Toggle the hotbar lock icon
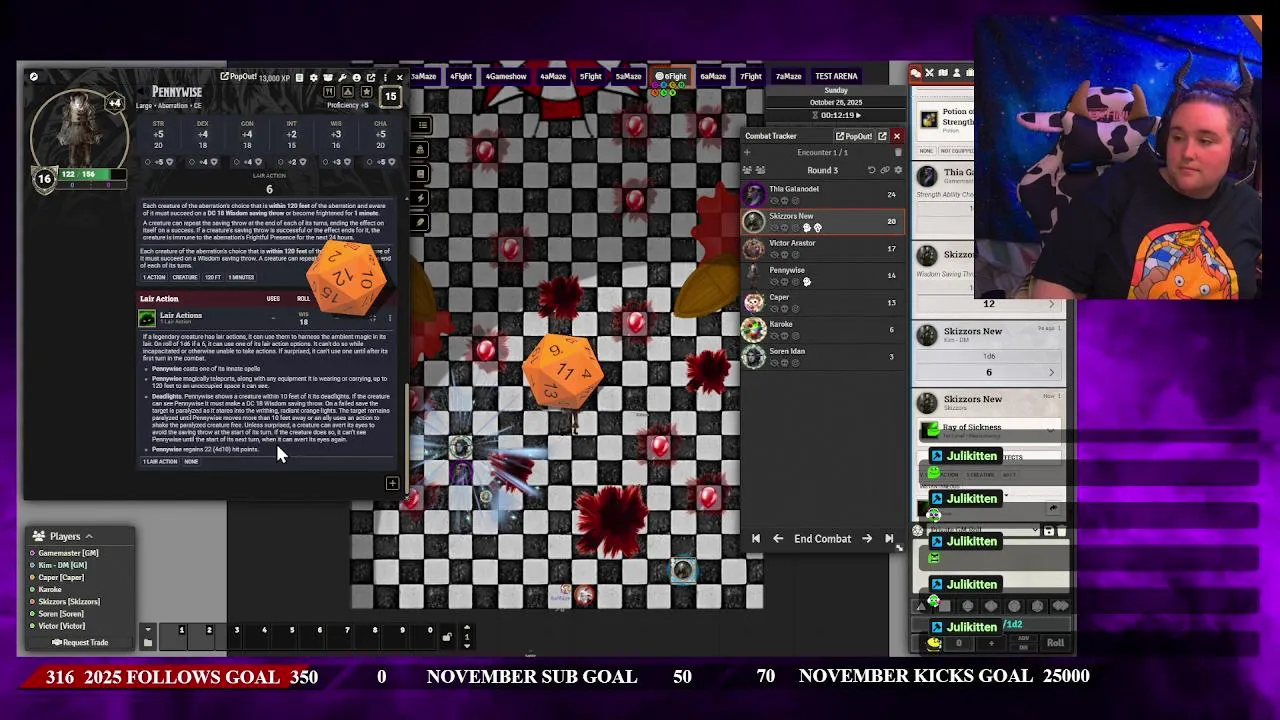This screenshot has height=720, width=1280. click(447, 637)
